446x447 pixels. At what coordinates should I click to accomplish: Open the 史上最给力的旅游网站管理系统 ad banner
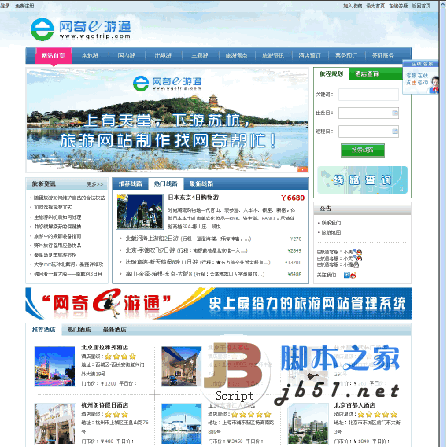point(219,303)
